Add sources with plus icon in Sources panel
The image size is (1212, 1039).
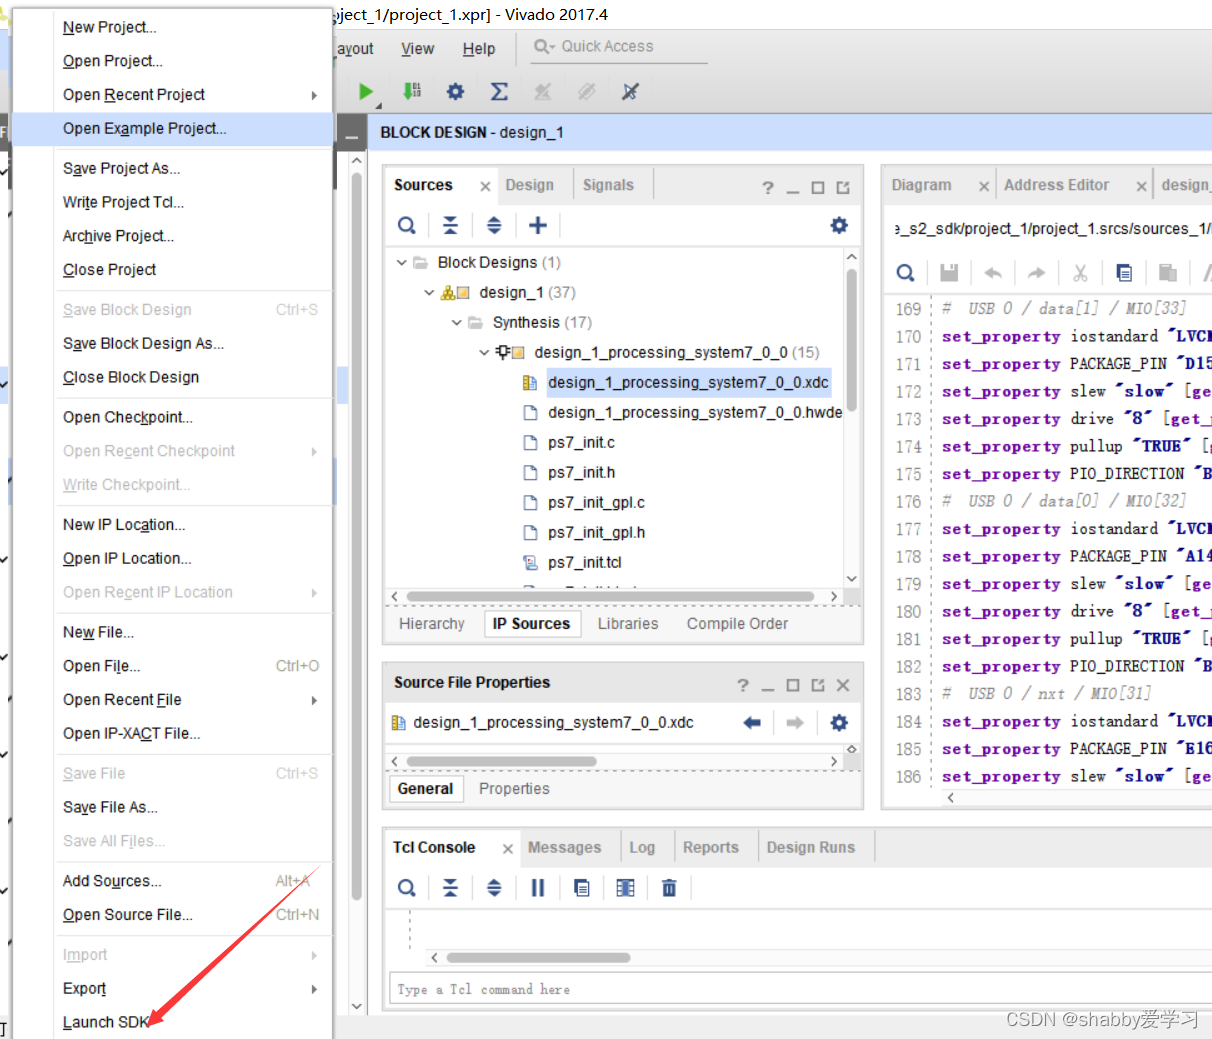point(538,225)
